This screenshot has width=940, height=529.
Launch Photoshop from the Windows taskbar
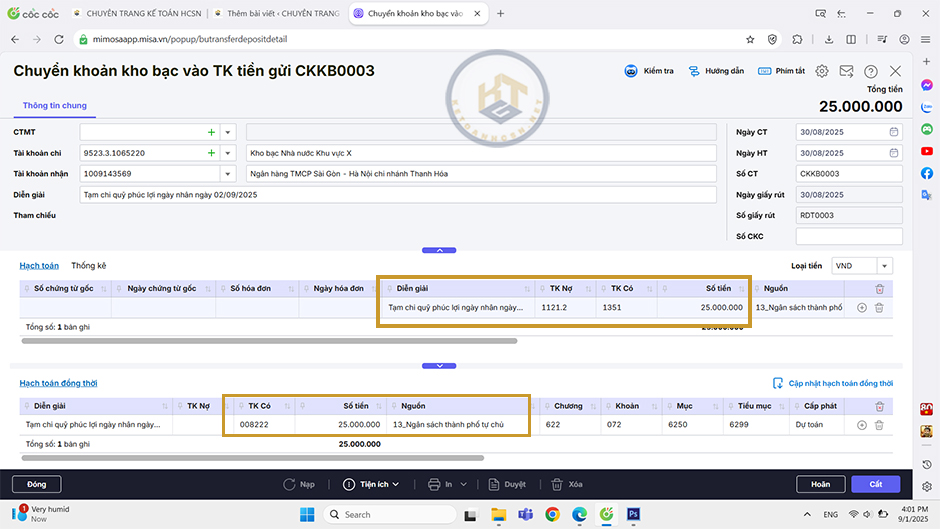point(633,514)
